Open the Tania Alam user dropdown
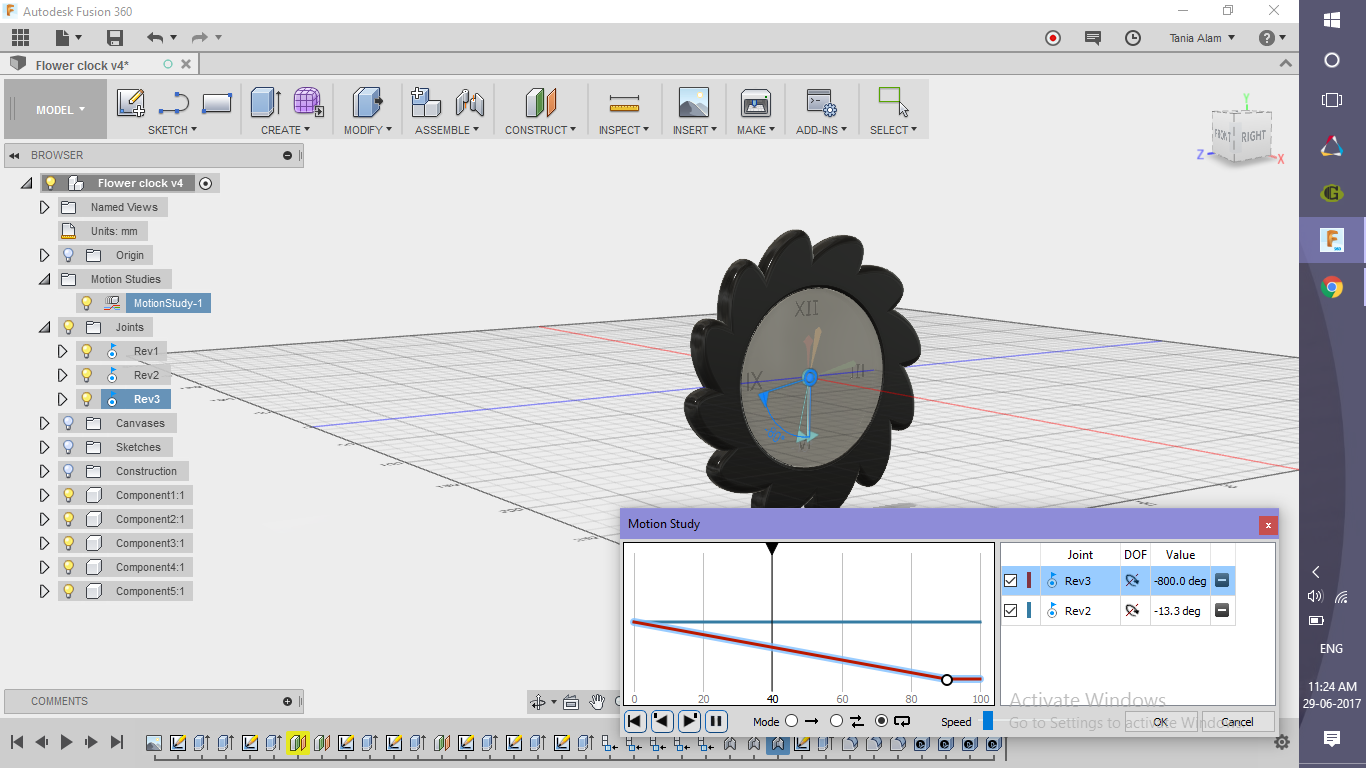 coord(1202,38)
